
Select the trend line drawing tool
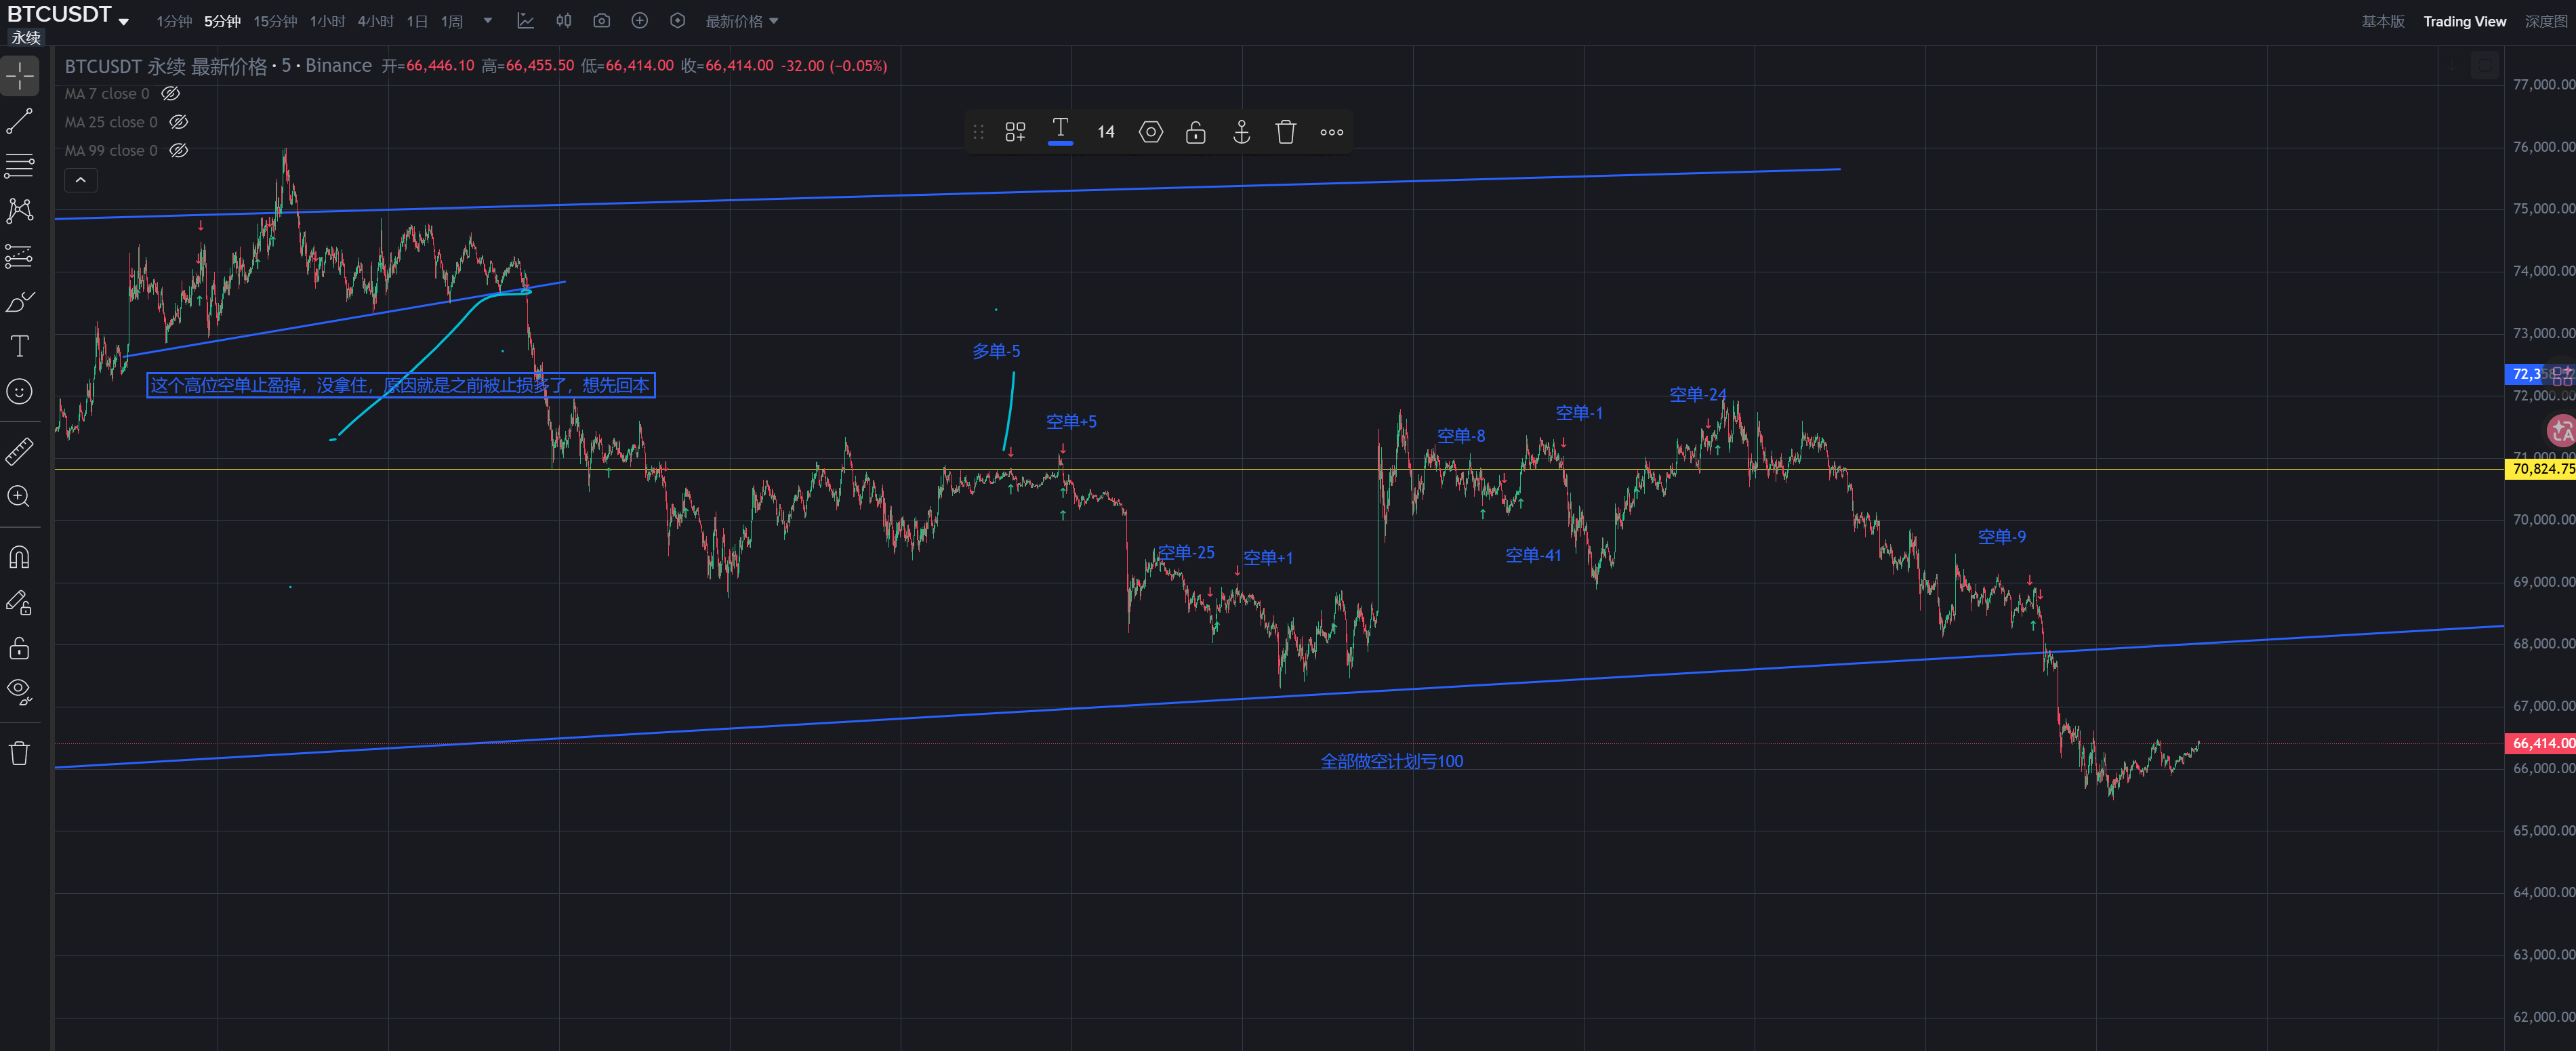tap(20, 121)
